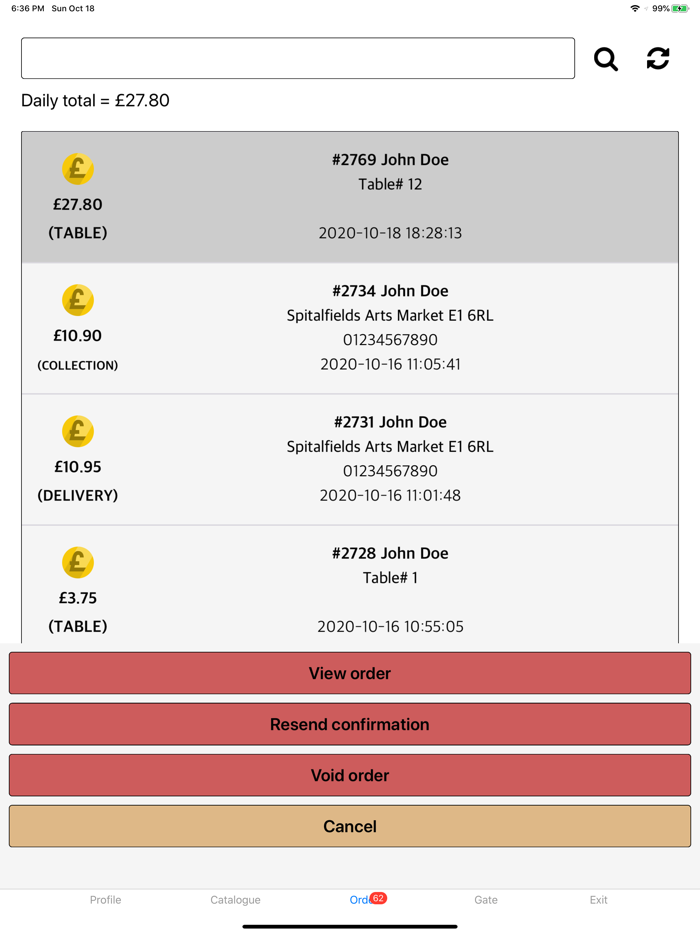Click the refresh icon to reload orders

[657, 58]
